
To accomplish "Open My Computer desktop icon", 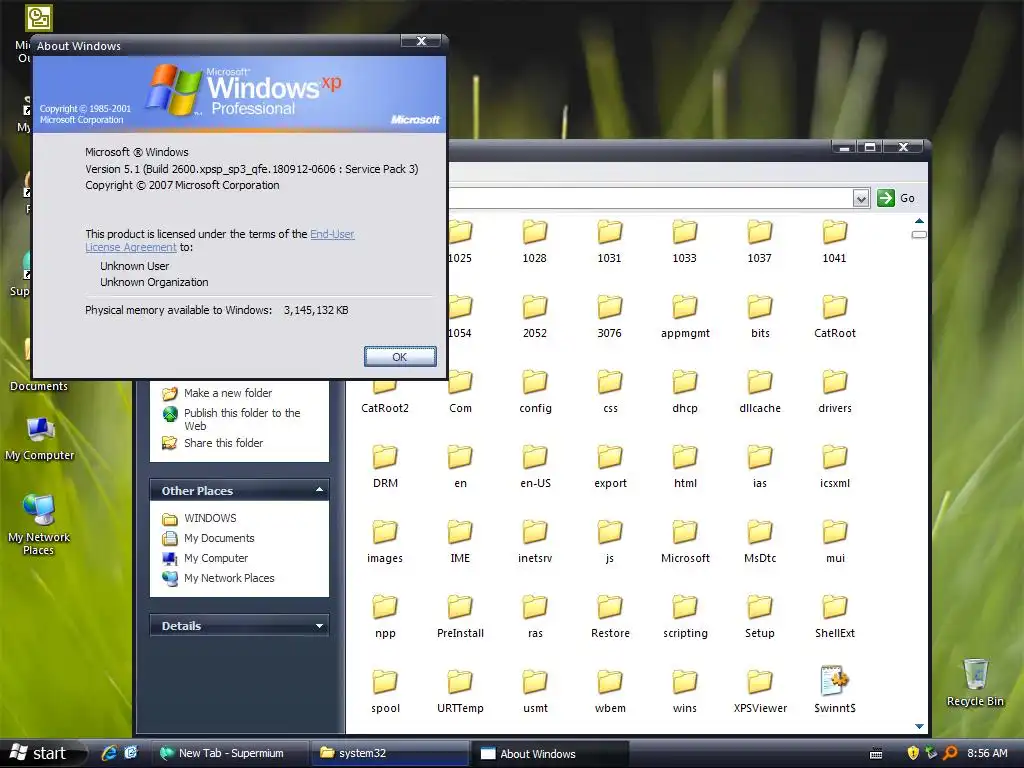I will 40,439.
